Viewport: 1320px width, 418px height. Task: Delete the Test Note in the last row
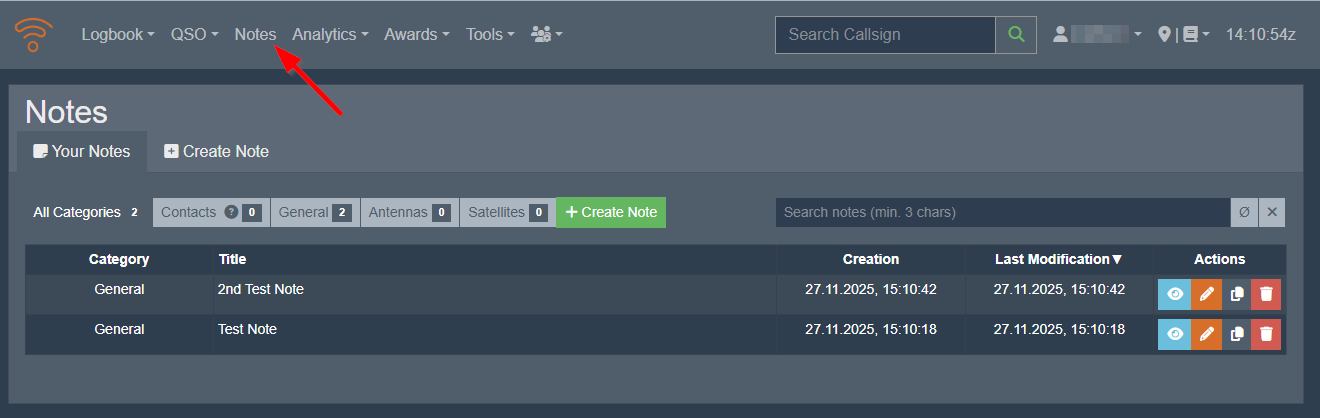click(x=1266, y=334)
